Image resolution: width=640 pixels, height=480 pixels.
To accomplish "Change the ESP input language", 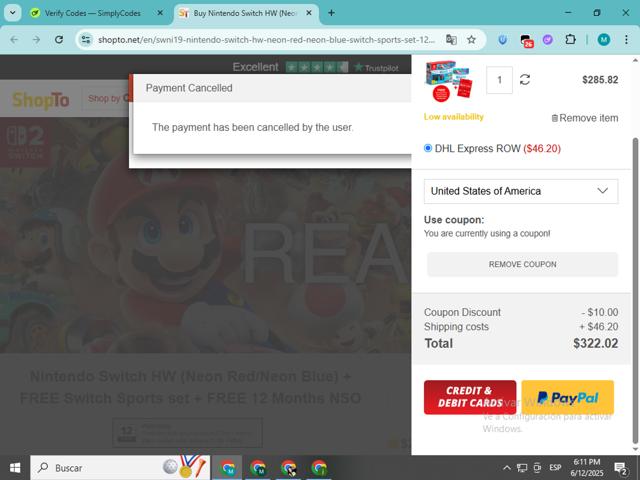I will 555,468.
